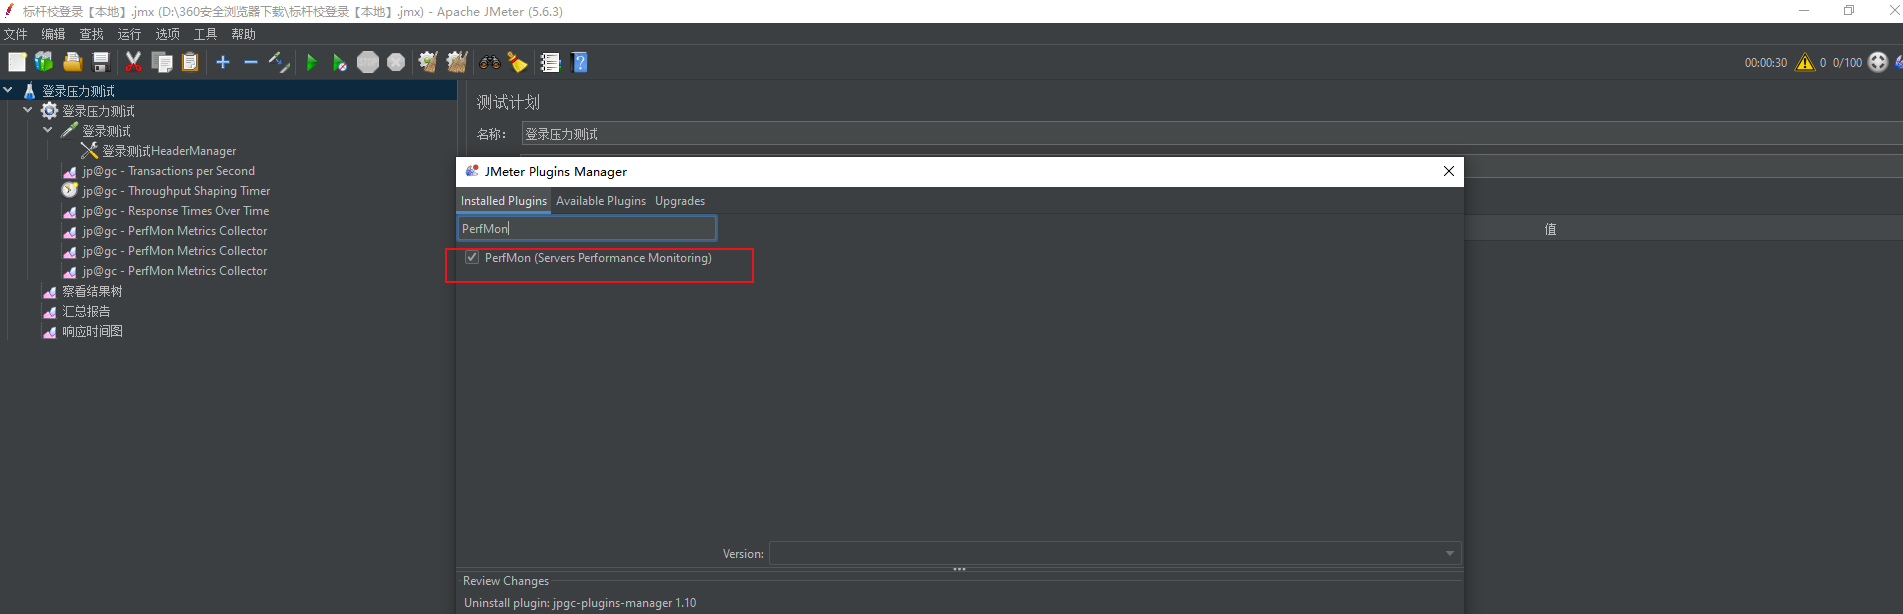This screenshot has height=614, width=1903.
Task: Open the 编辑 menu
Action: (53, 34)
